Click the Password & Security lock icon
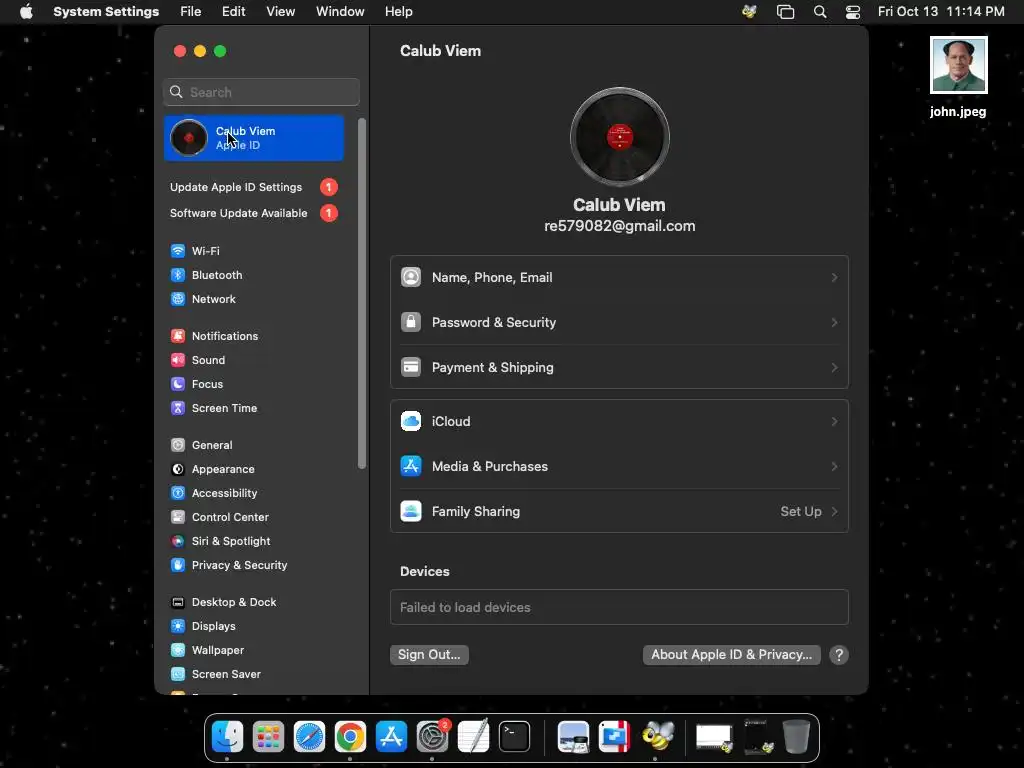1024x768 pixels. tap(411, 322)
